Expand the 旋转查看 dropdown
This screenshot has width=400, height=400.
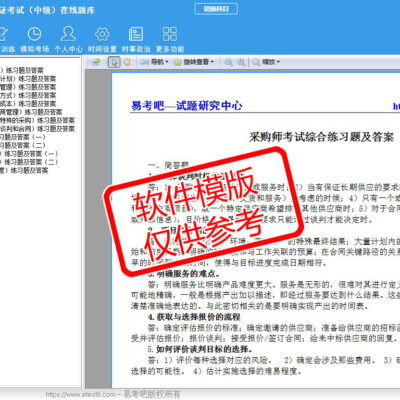[x=194, y=62]
